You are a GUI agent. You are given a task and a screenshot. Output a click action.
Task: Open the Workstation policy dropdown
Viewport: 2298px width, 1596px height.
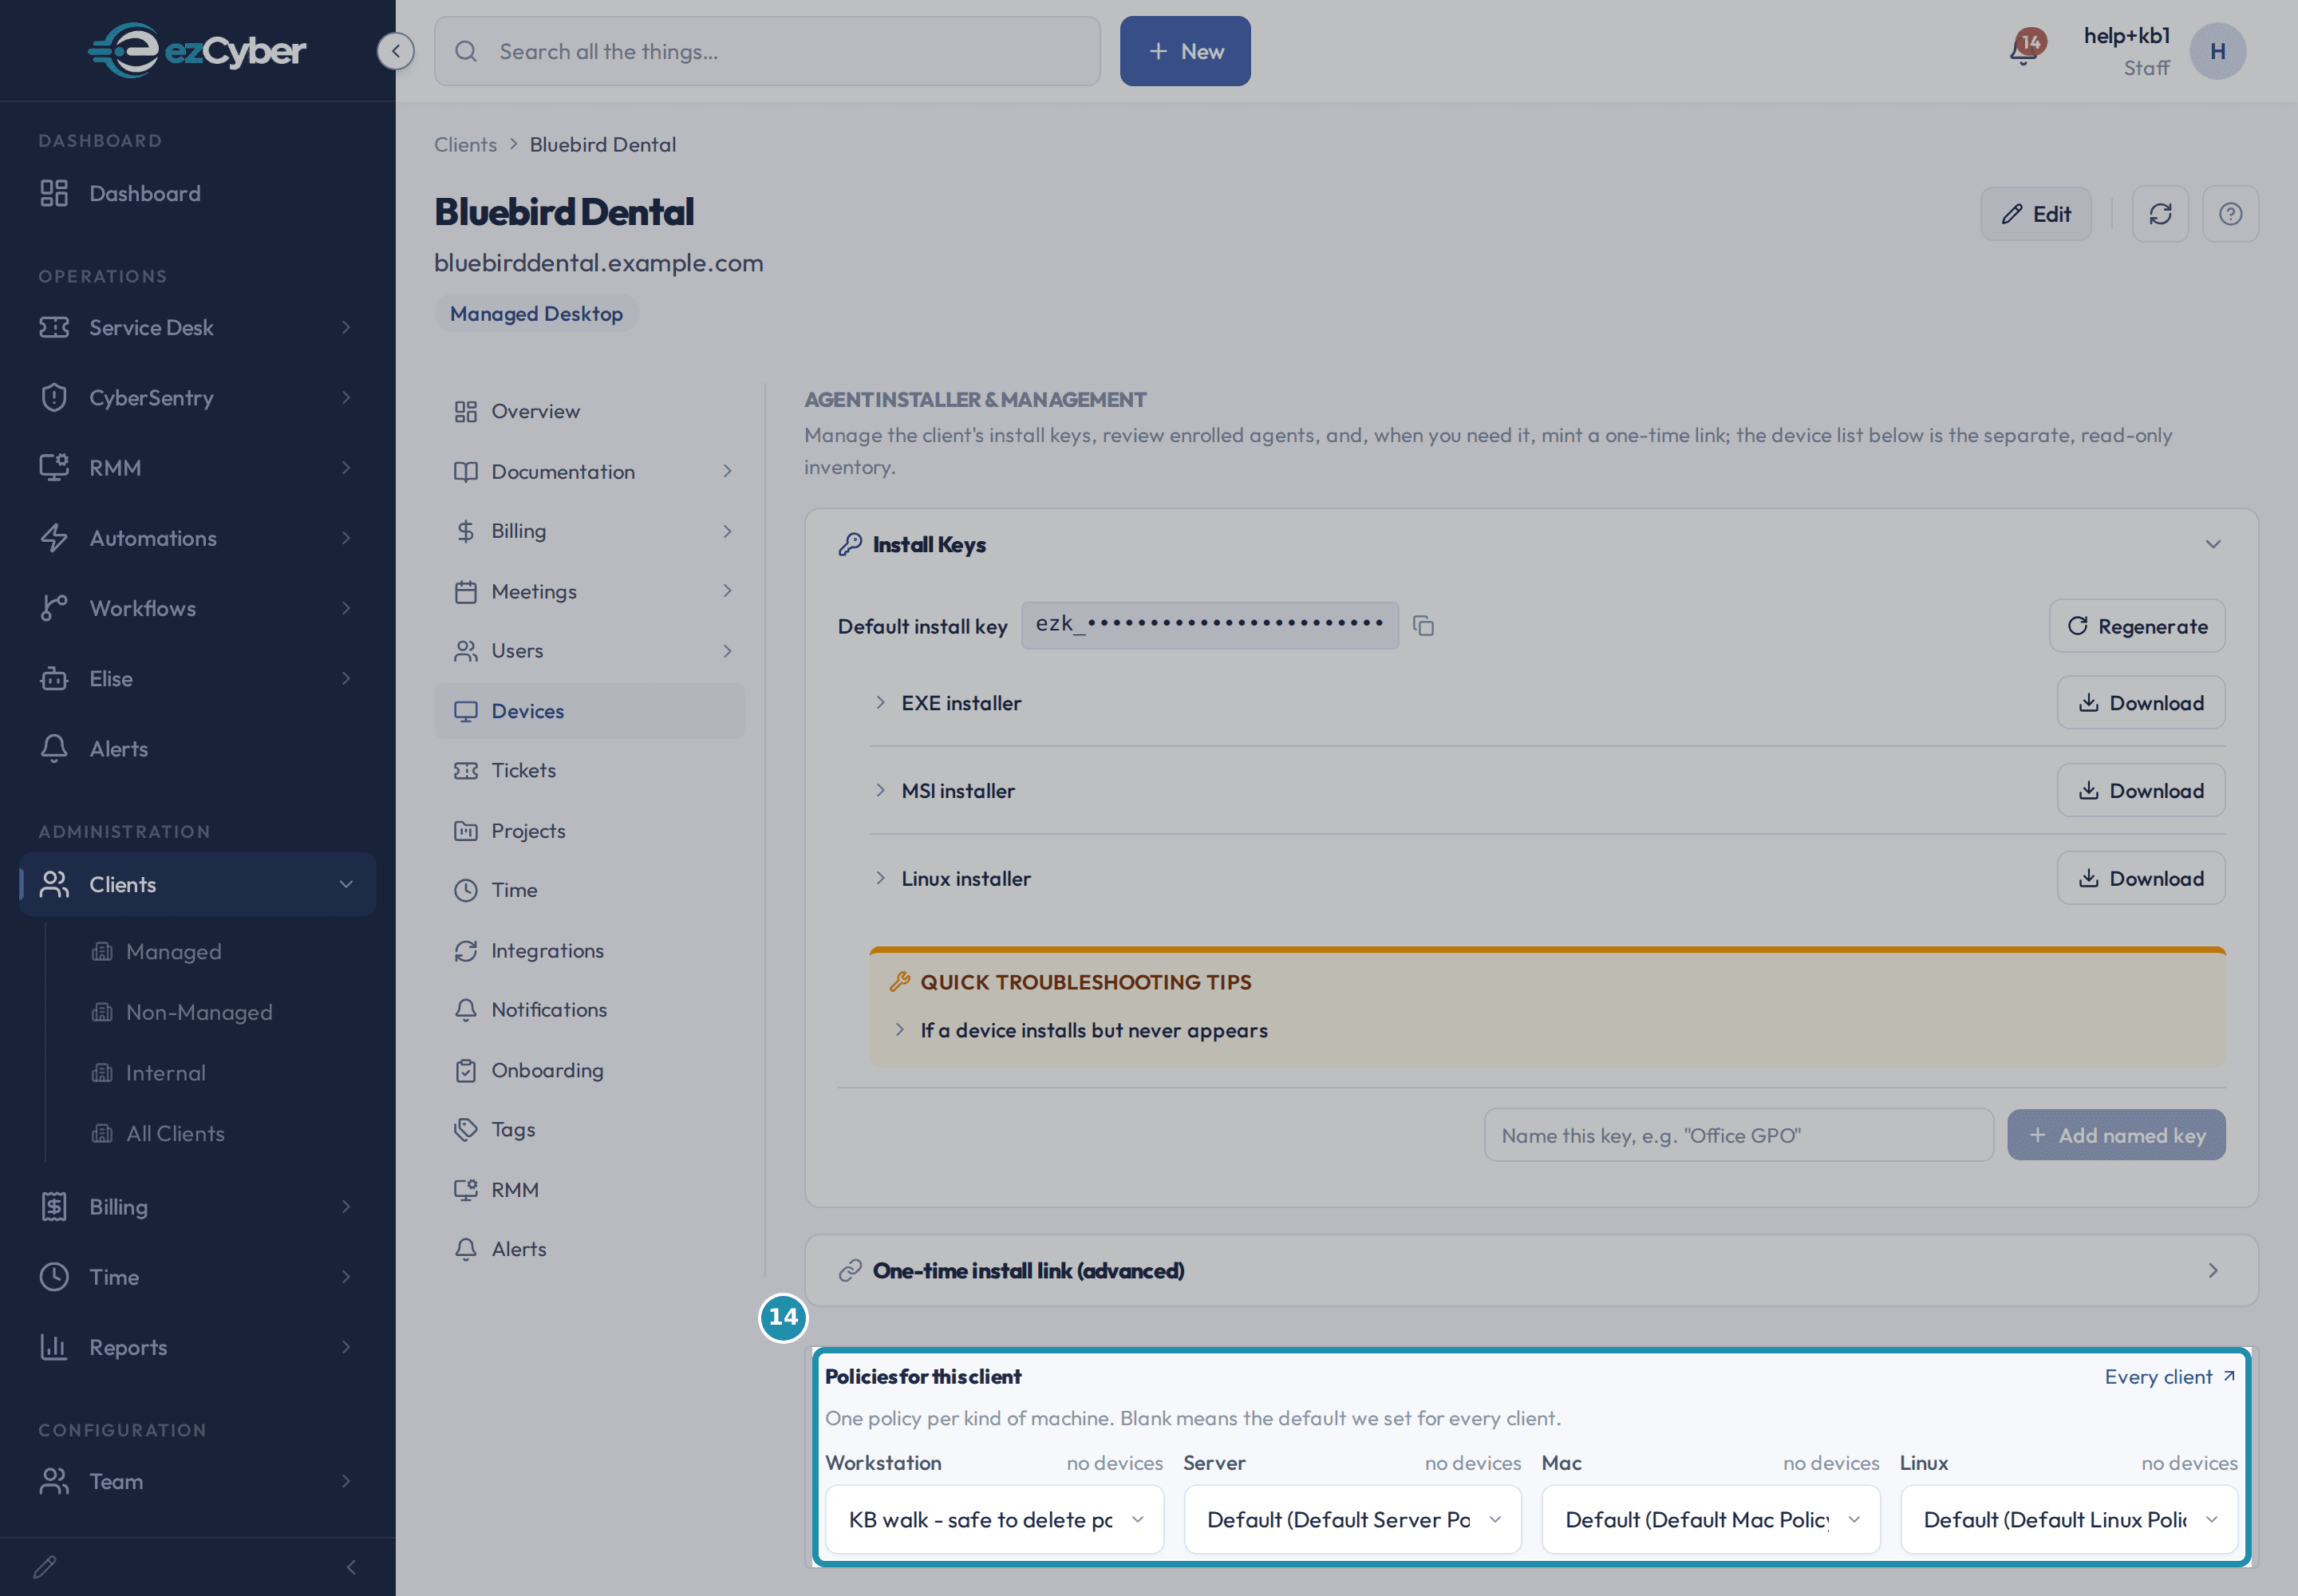pyautogui.click(x=994, y=1519)
